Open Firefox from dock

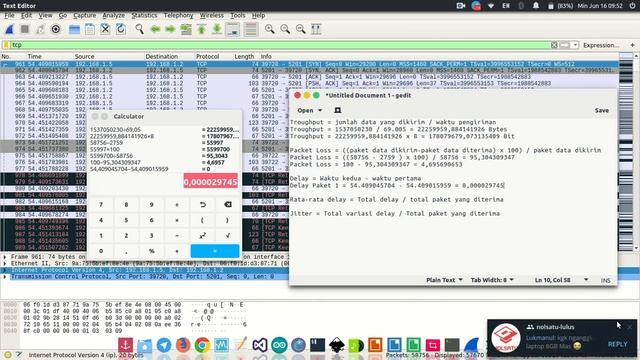[x=183, y=345]
